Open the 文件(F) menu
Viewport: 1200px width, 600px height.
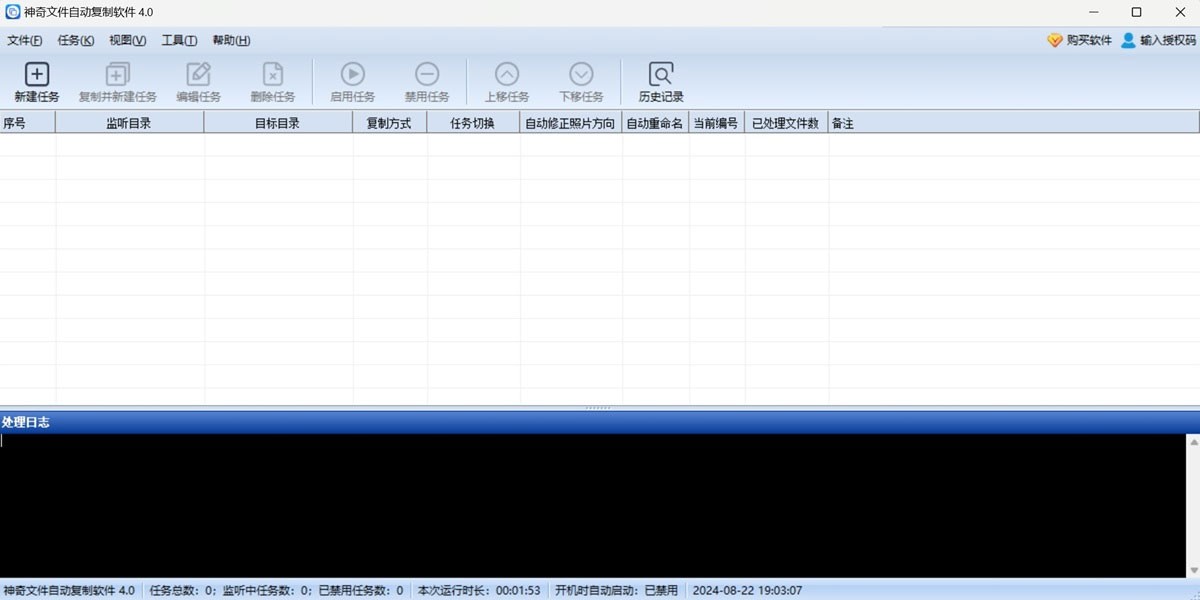(25, 41)
